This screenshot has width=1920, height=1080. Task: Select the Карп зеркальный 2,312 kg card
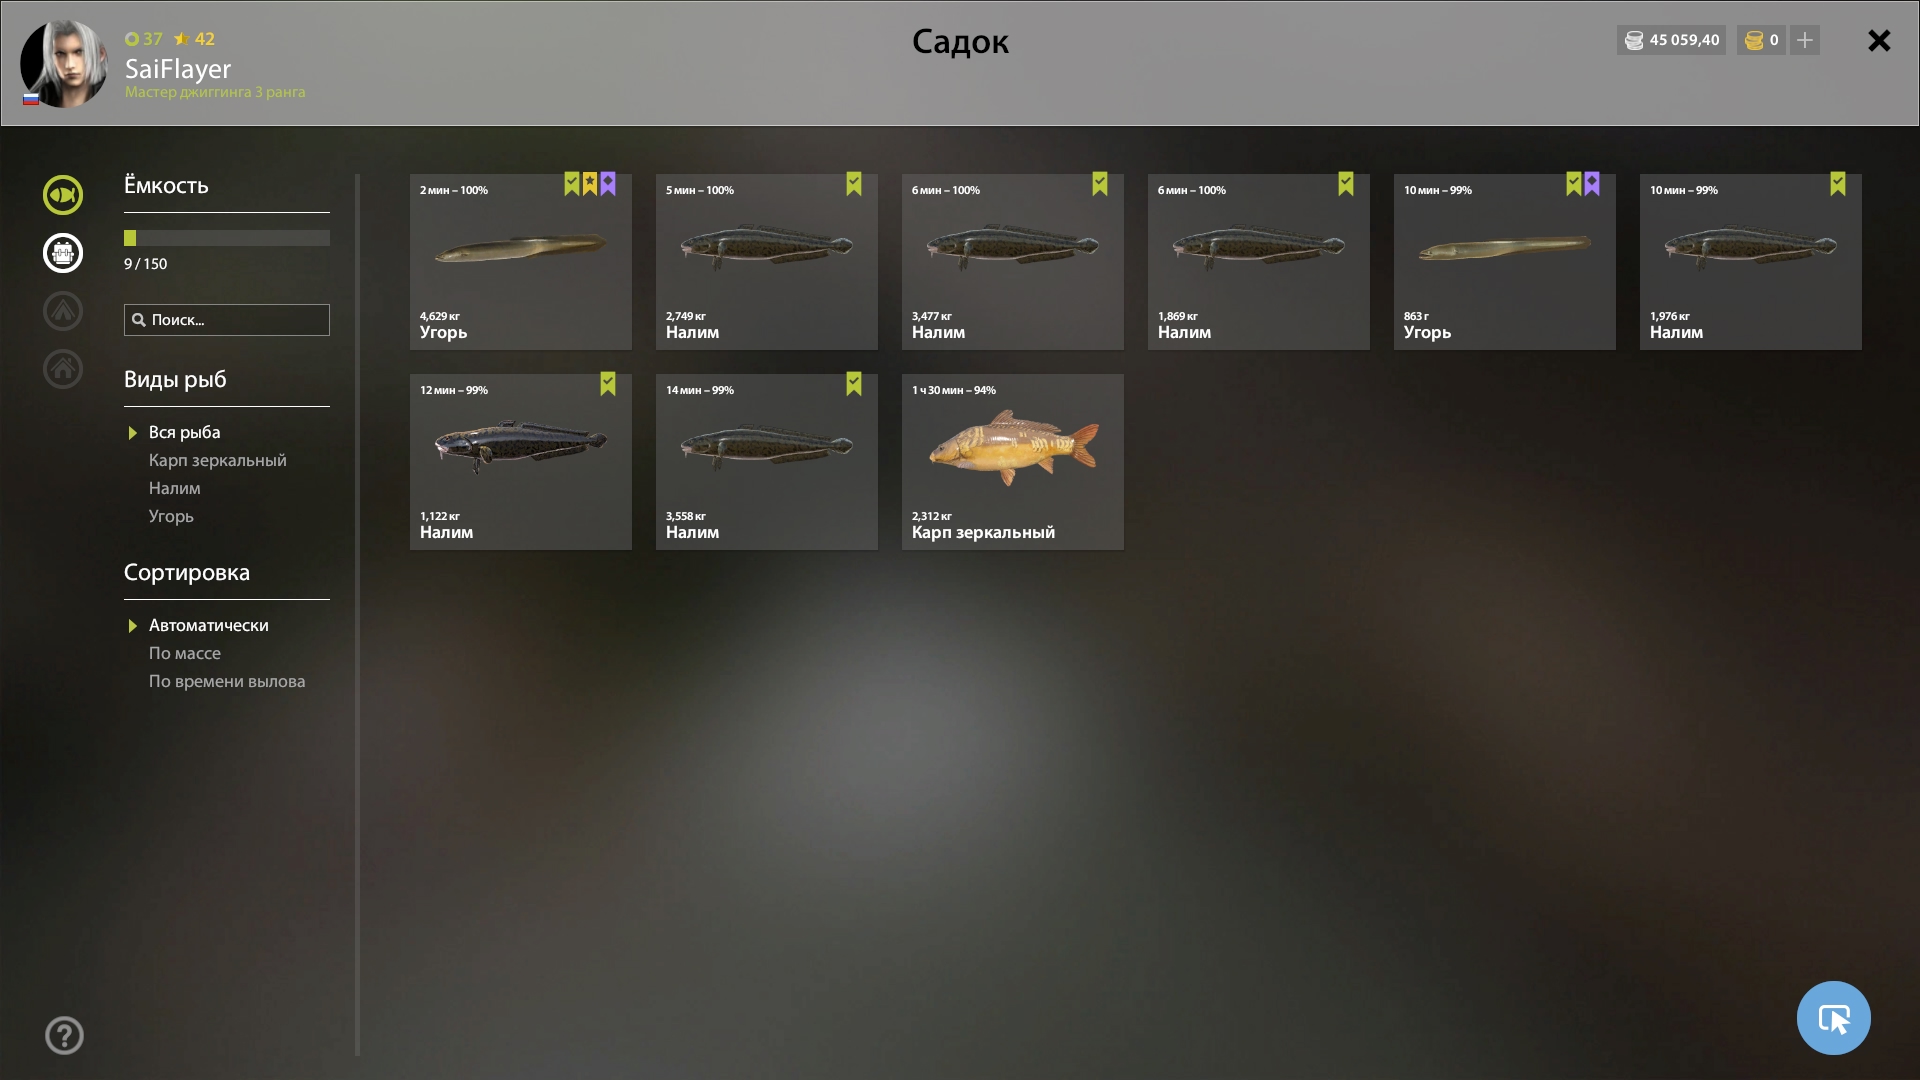tap(1012, 462)
